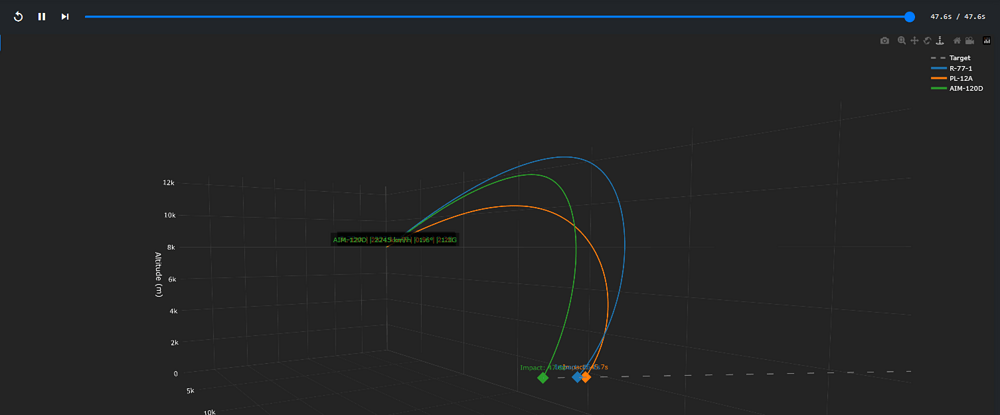1000x415 pixels.
Task: Select Orbital rotation tool
Action: click(x=927, y=40)
